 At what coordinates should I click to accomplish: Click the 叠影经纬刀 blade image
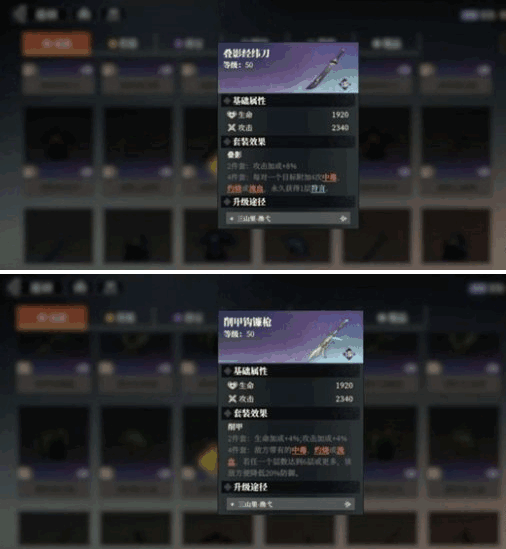coord(325,69)
